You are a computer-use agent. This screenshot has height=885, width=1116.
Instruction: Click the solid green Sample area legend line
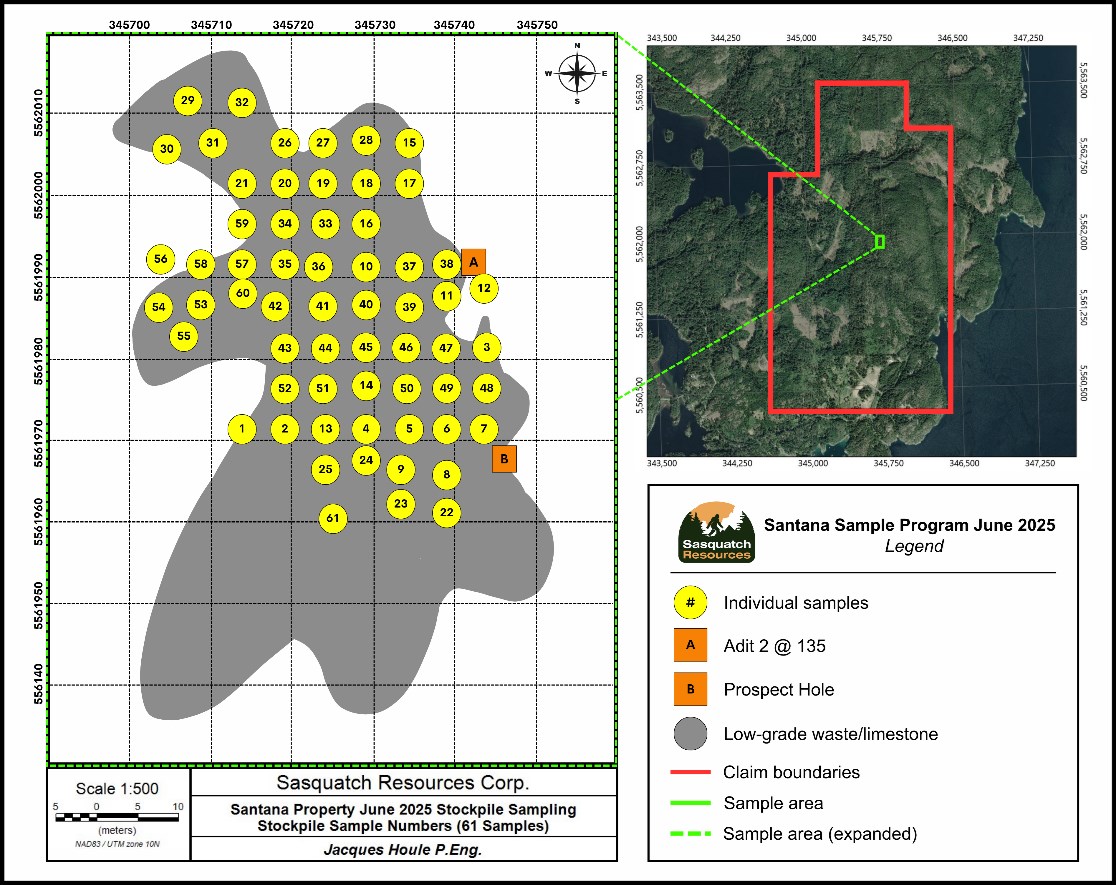click(x=690, y=803)
